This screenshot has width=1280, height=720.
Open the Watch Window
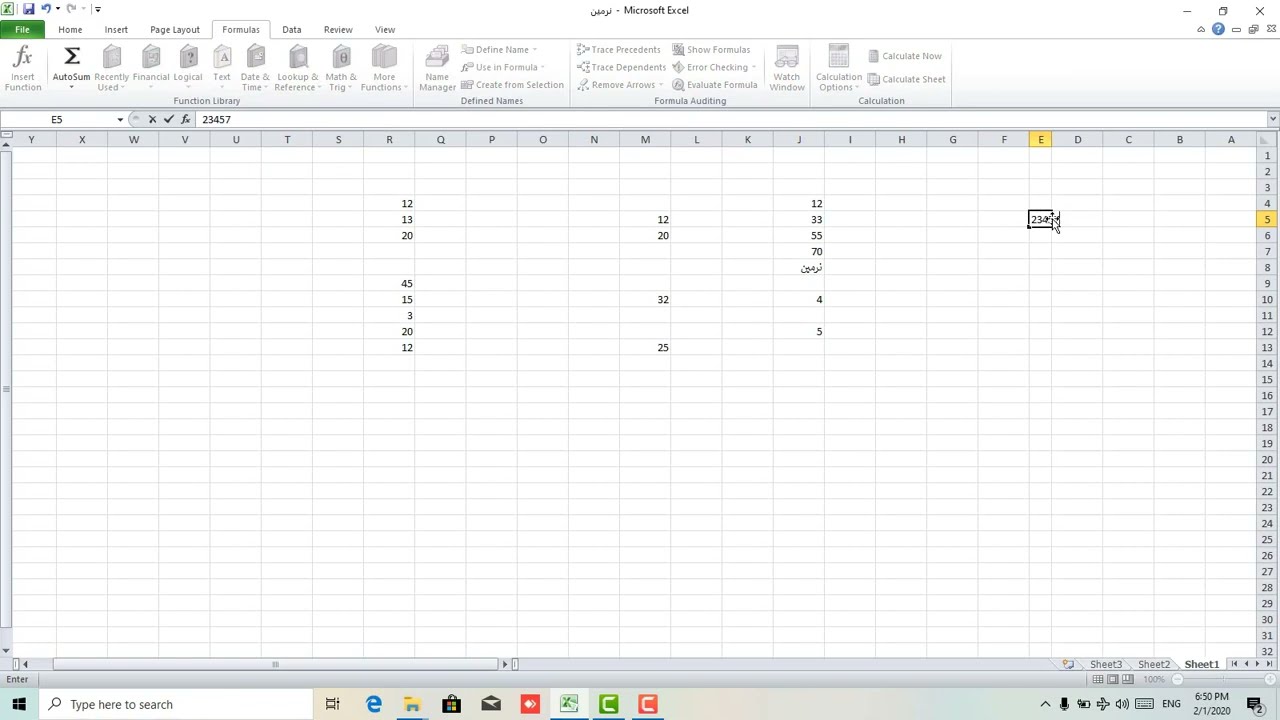(x=787, y=69)
